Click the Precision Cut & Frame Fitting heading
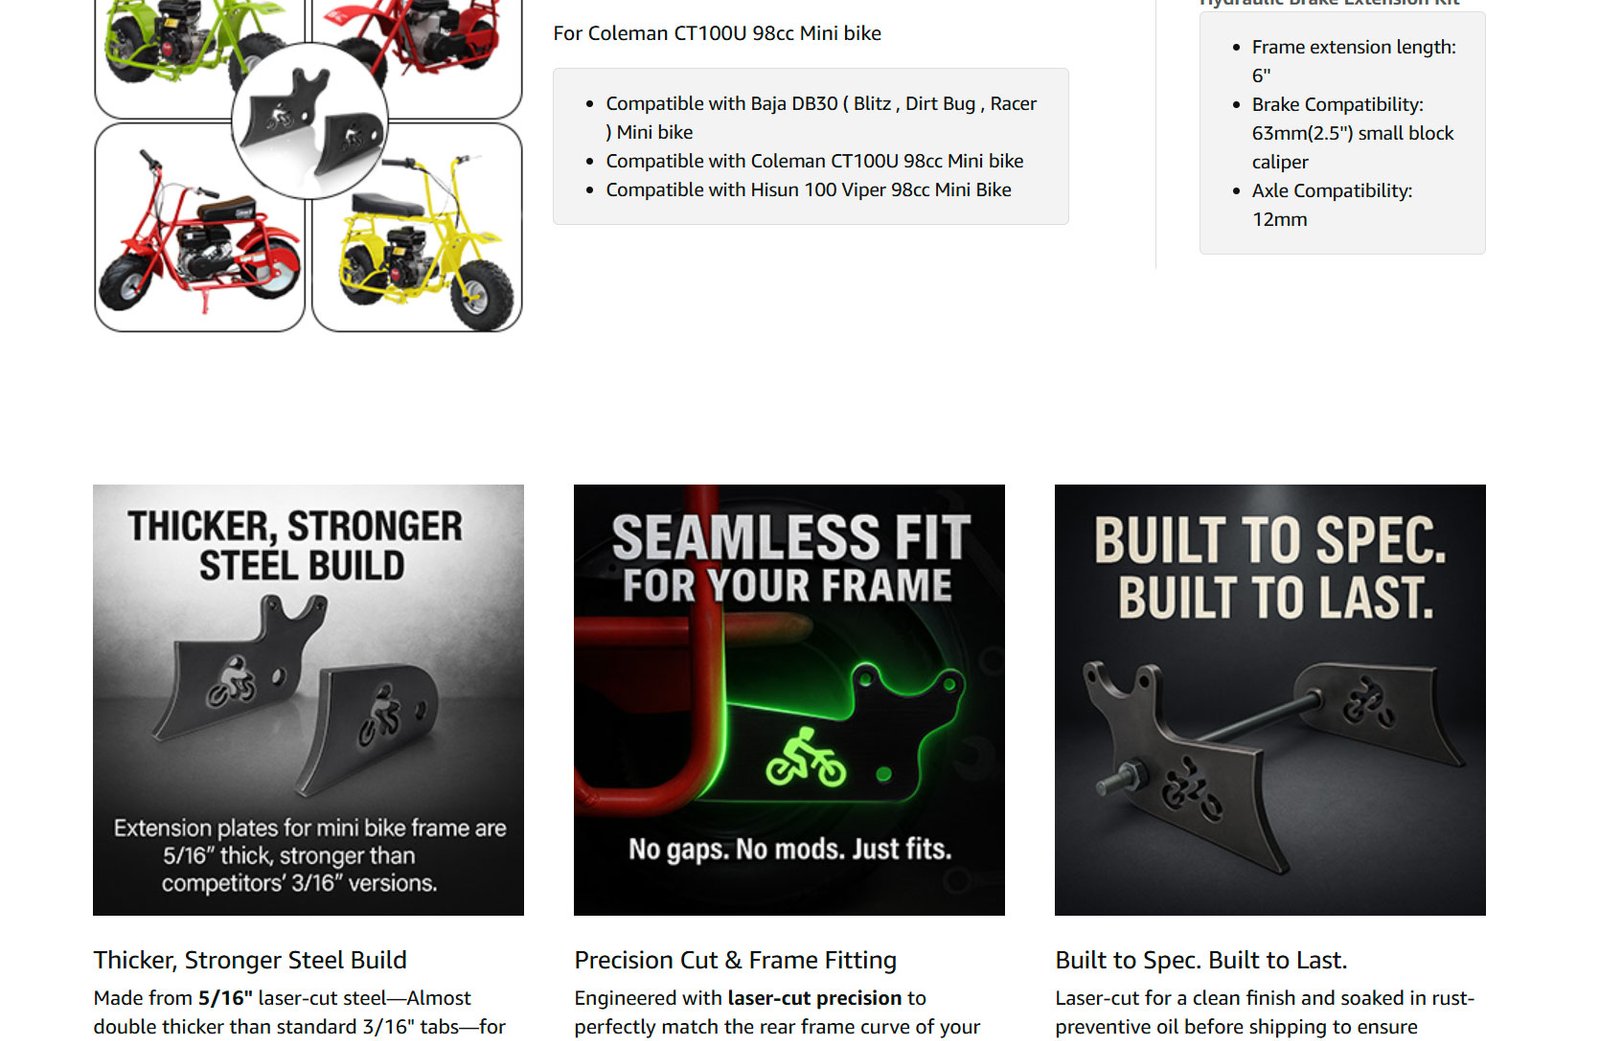1600x1041 pixels. click(735, 960)
